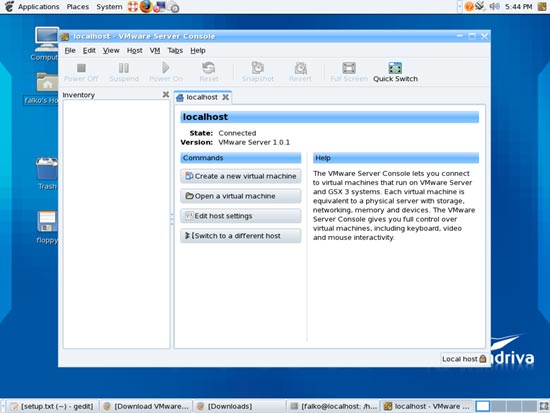Click the VMware Server 1.0.1 version text

(x=254, y=142)
